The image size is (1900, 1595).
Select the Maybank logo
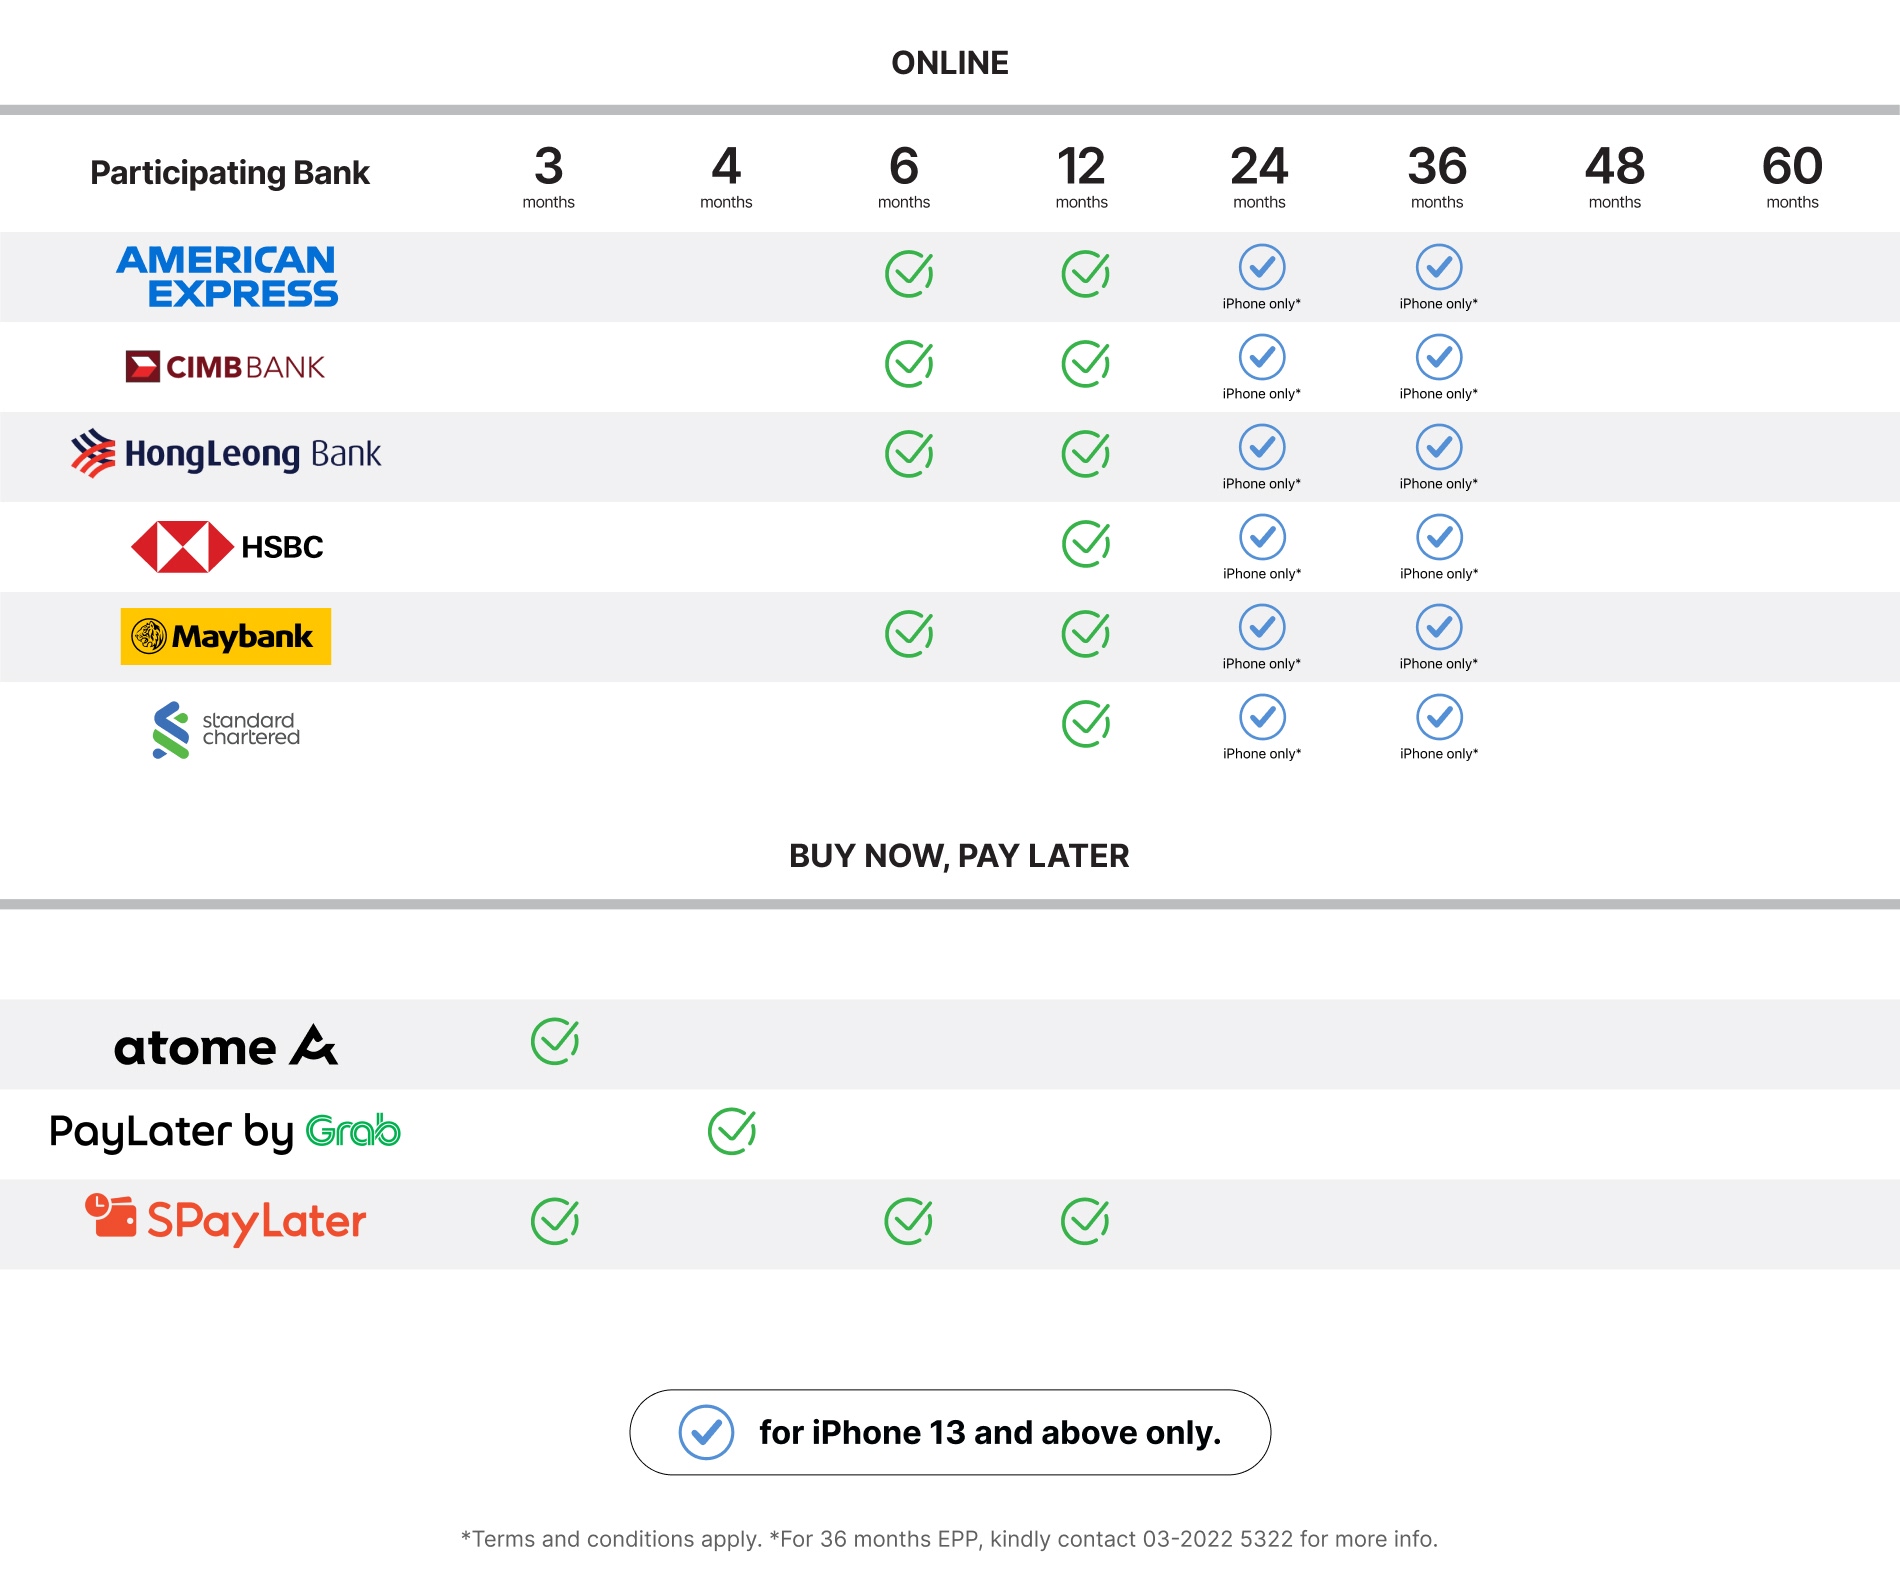click(226, 636)
